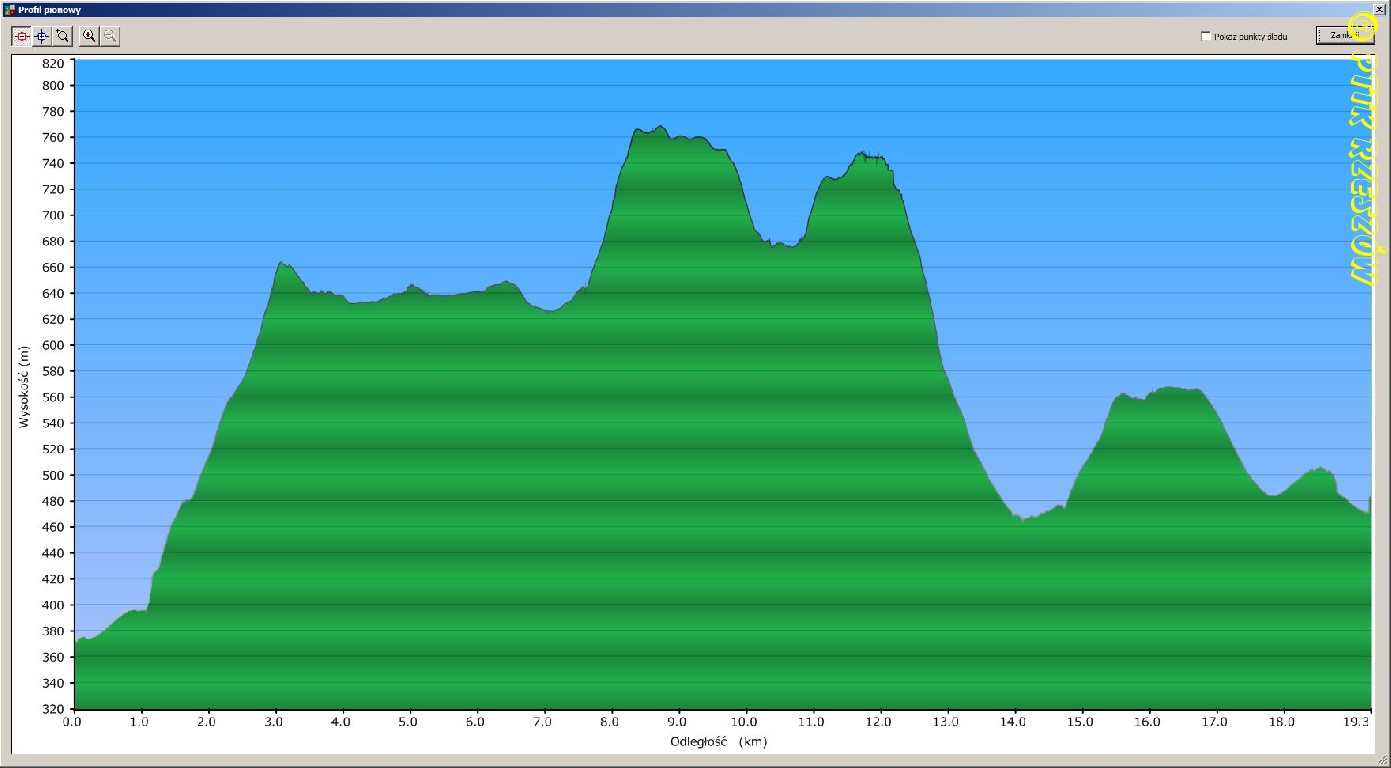Image resolution: width=1391 pixels, height=768 pixels.
Task: Click the plateau top near 16.5 km
Action: coord(1175,388)
